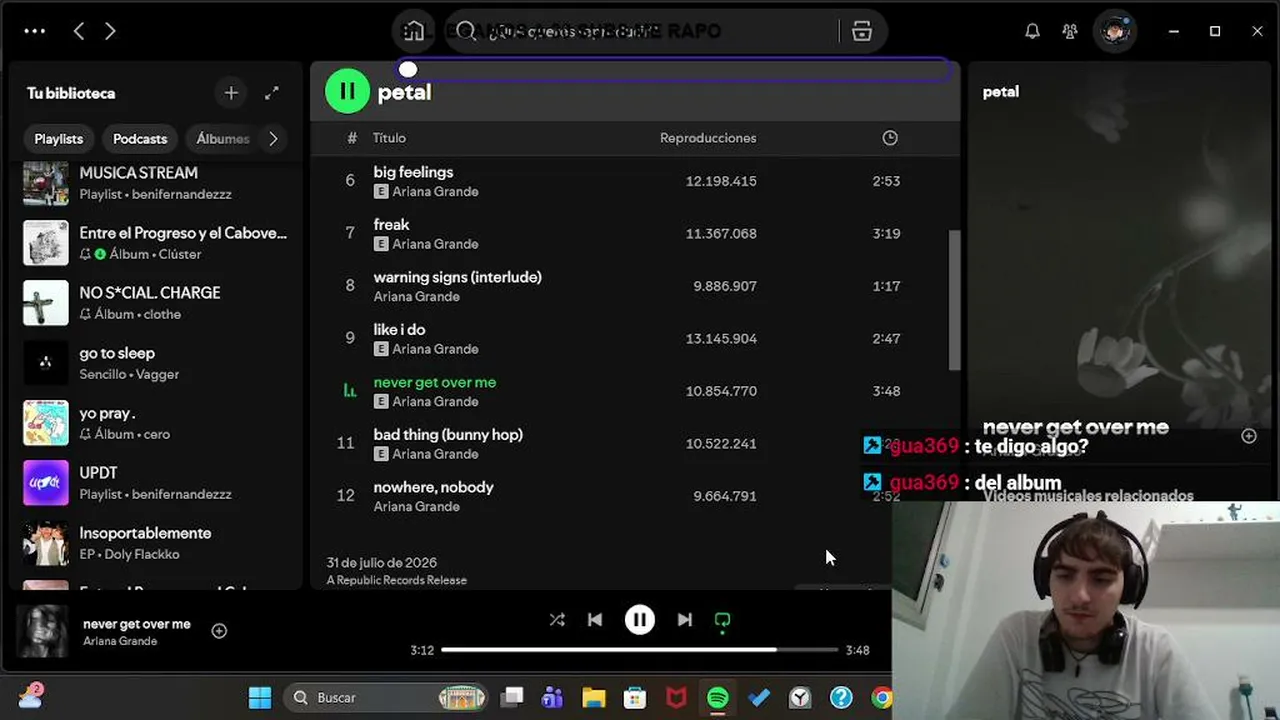This screenshot has width=1280, height=720.
Task: Go forward with the right arrow
Action: coord(110,31)
